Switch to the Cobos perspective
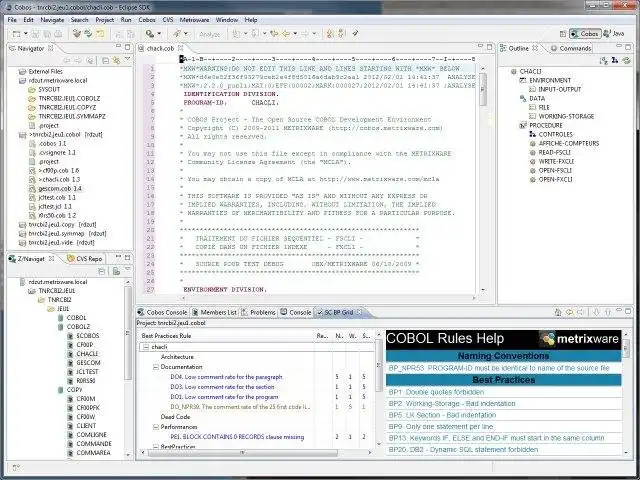Screen dimensions: 640x480 pyautogui.click(x=585, y=34)
